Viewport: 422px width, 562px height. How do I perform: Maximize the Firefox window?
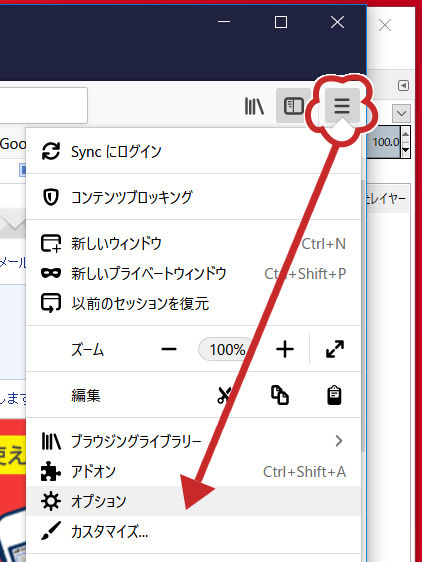[x=280, y=22]
